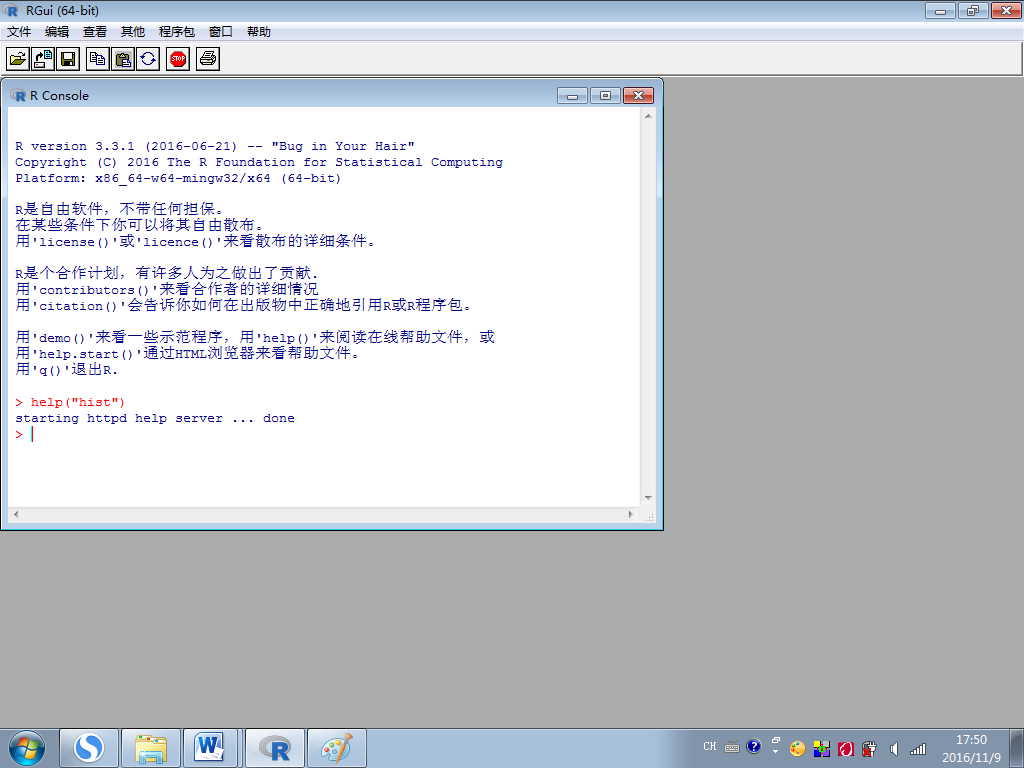1024x768 pixels.
Task: Click the power plug tray icon with red X
Action: coord(869,749)
